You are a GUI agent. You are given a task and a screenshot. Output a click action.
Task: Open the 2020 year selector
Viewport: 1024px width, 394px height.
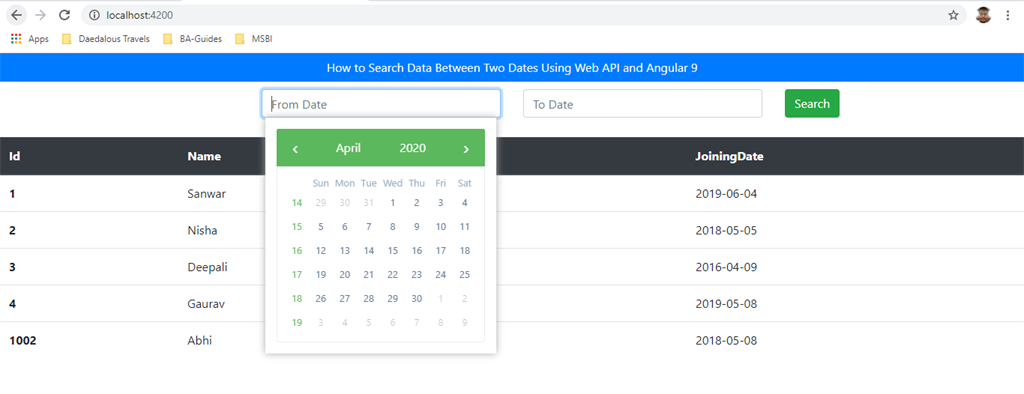coord(413,148)
